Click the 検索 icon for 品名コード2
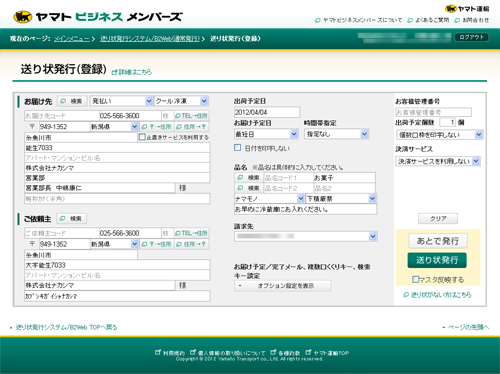 point(249,188)
